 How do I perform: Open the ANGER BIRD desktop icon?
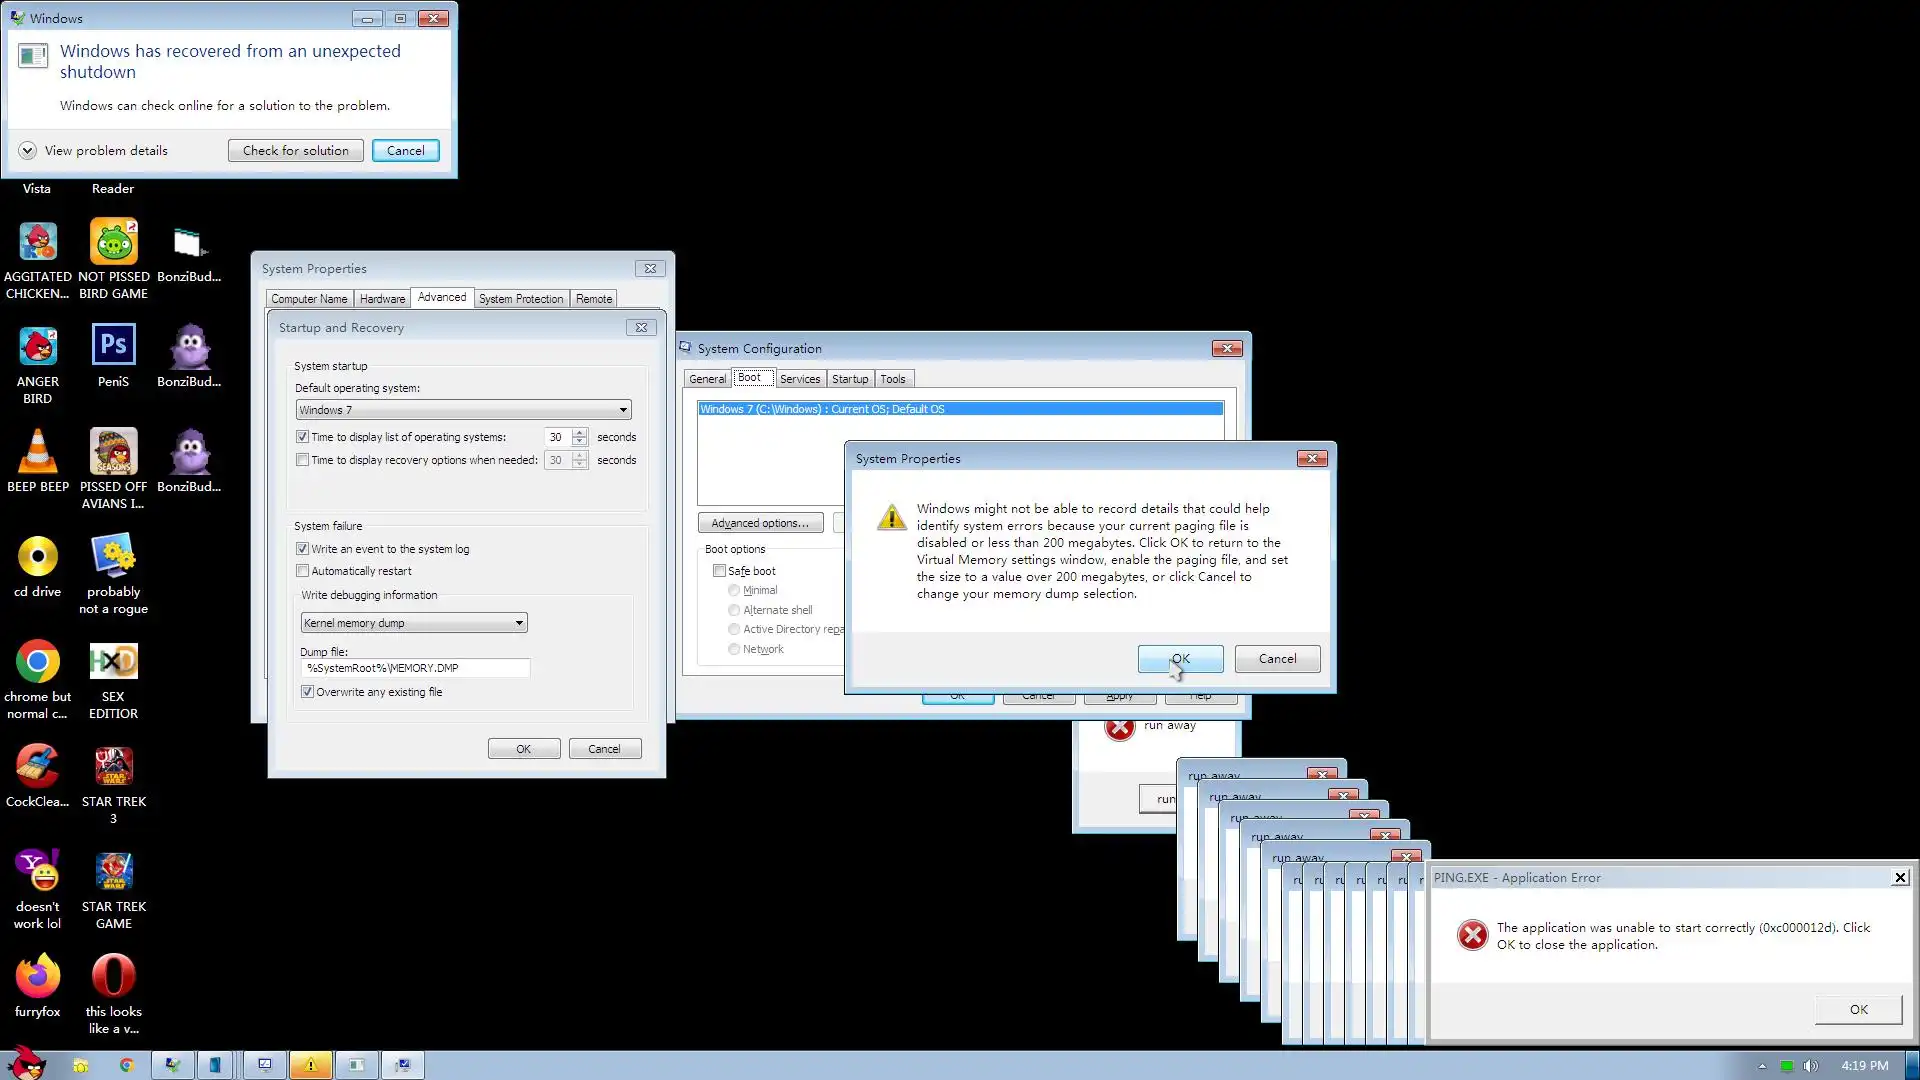click(x=38, y=346)
